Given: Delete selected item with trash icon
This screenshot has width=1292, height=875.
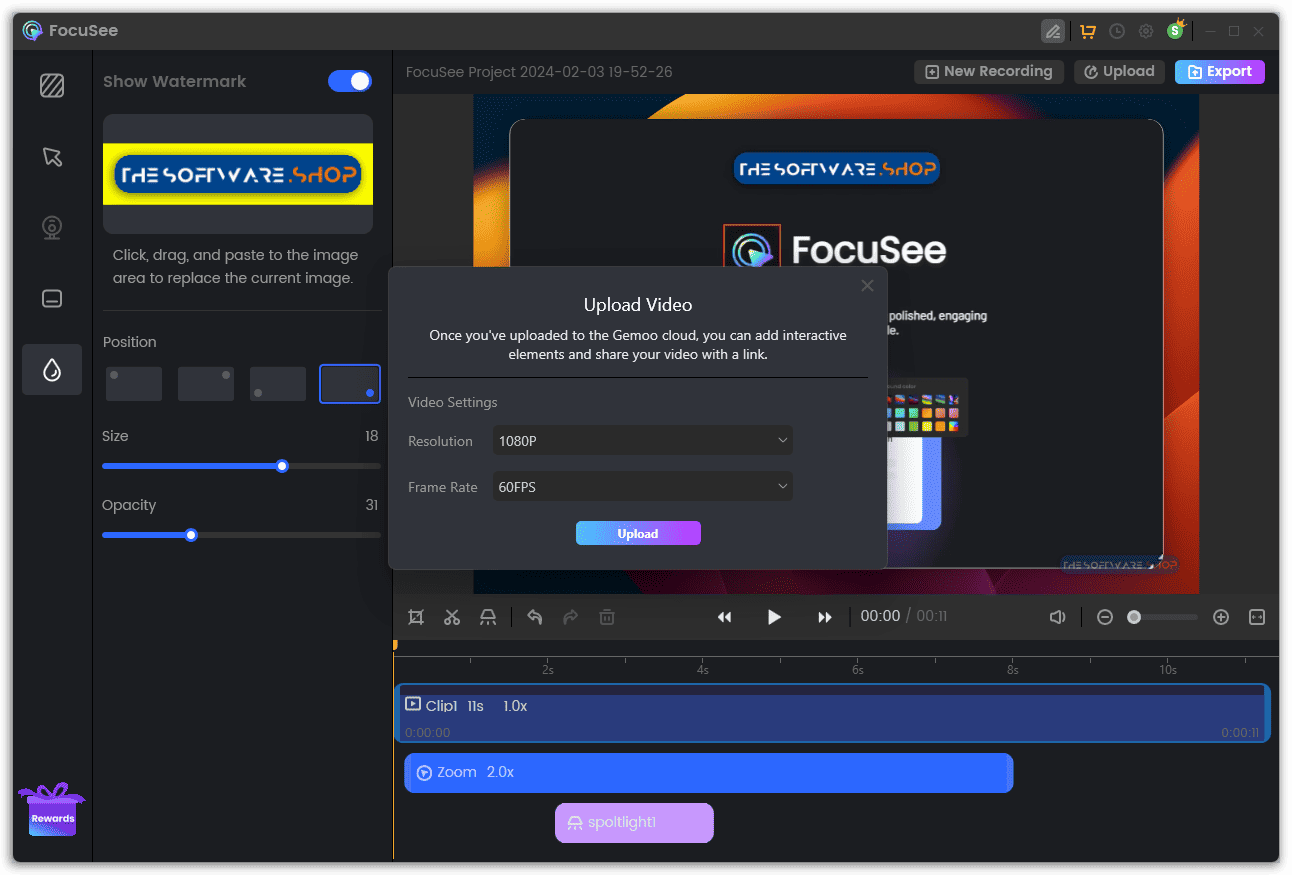Looking at the screenshot, I should click(607, 617).
